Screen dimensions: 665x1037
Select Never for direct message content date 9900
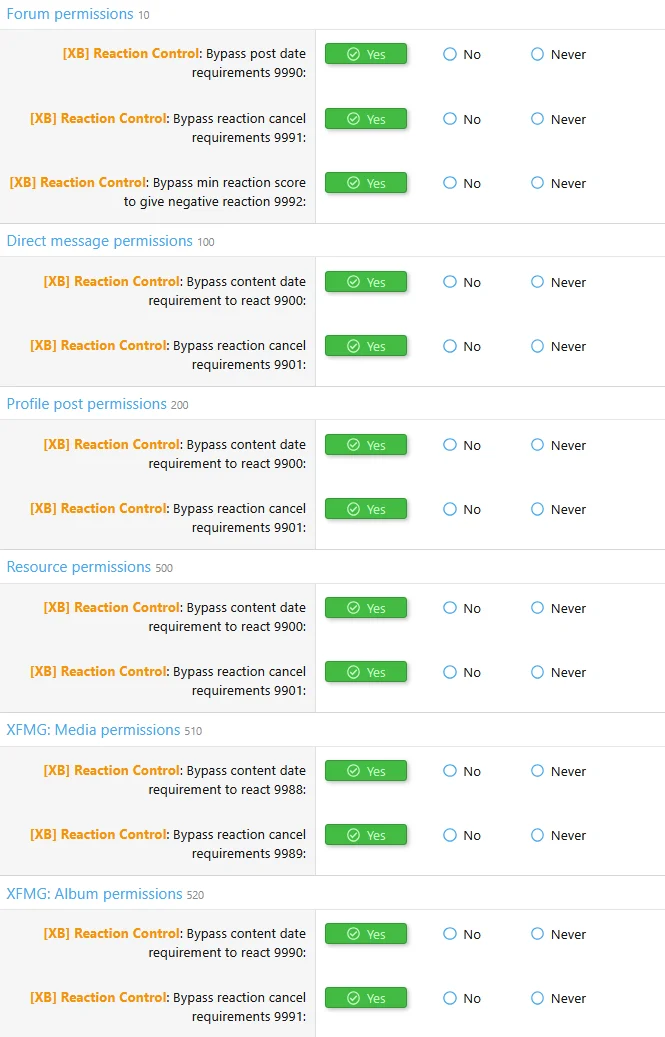(x=537, y=282)
